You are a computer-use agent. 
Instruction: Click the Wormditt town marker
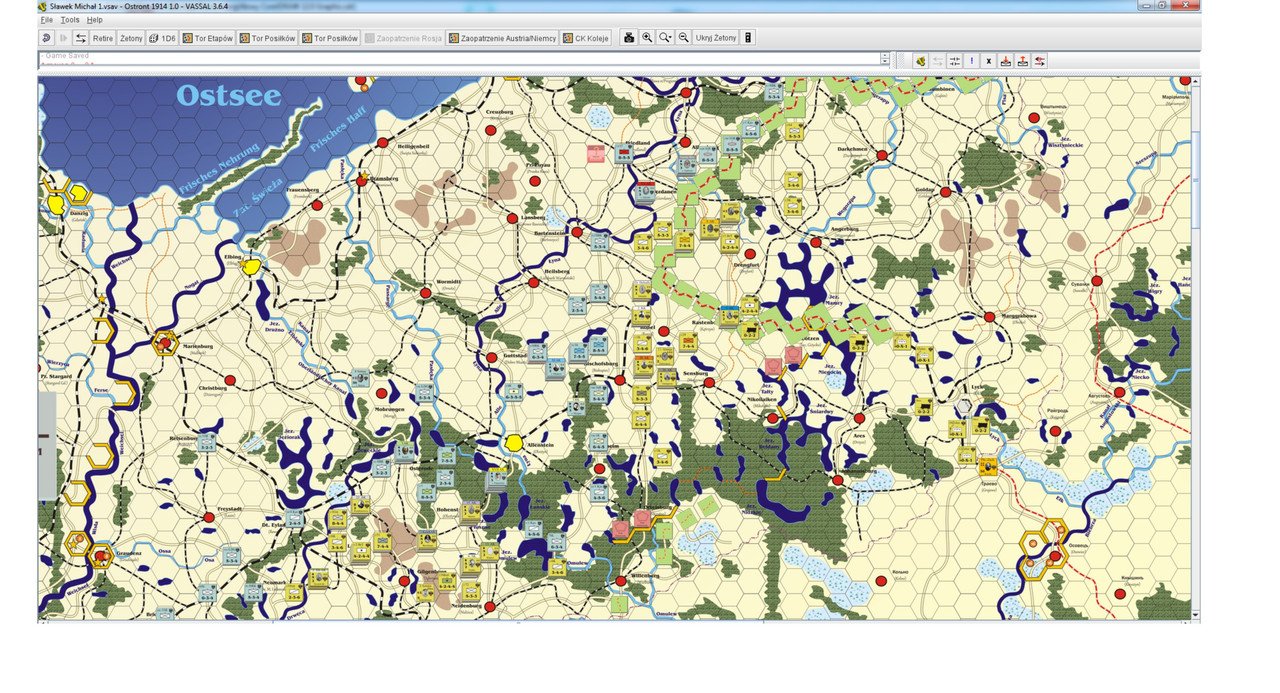click(x=425, y=293)
